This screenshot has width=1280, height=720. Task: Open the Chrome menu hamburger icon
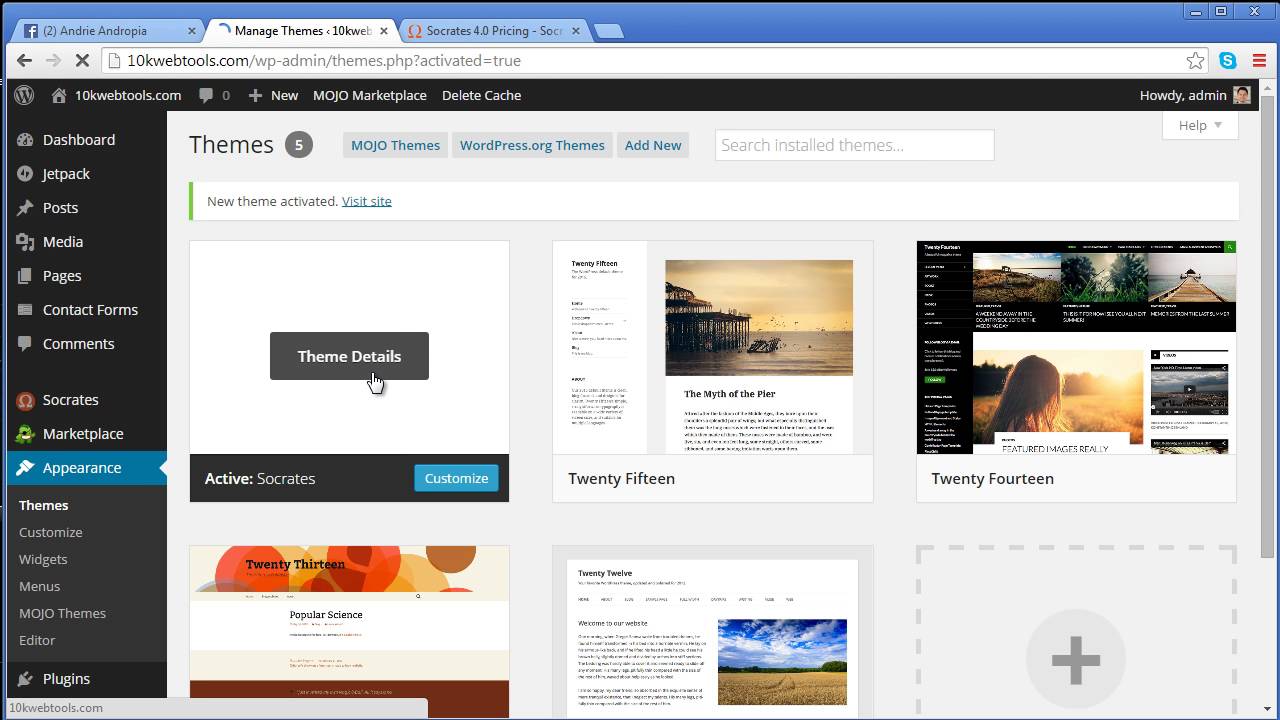[1259, 61]
